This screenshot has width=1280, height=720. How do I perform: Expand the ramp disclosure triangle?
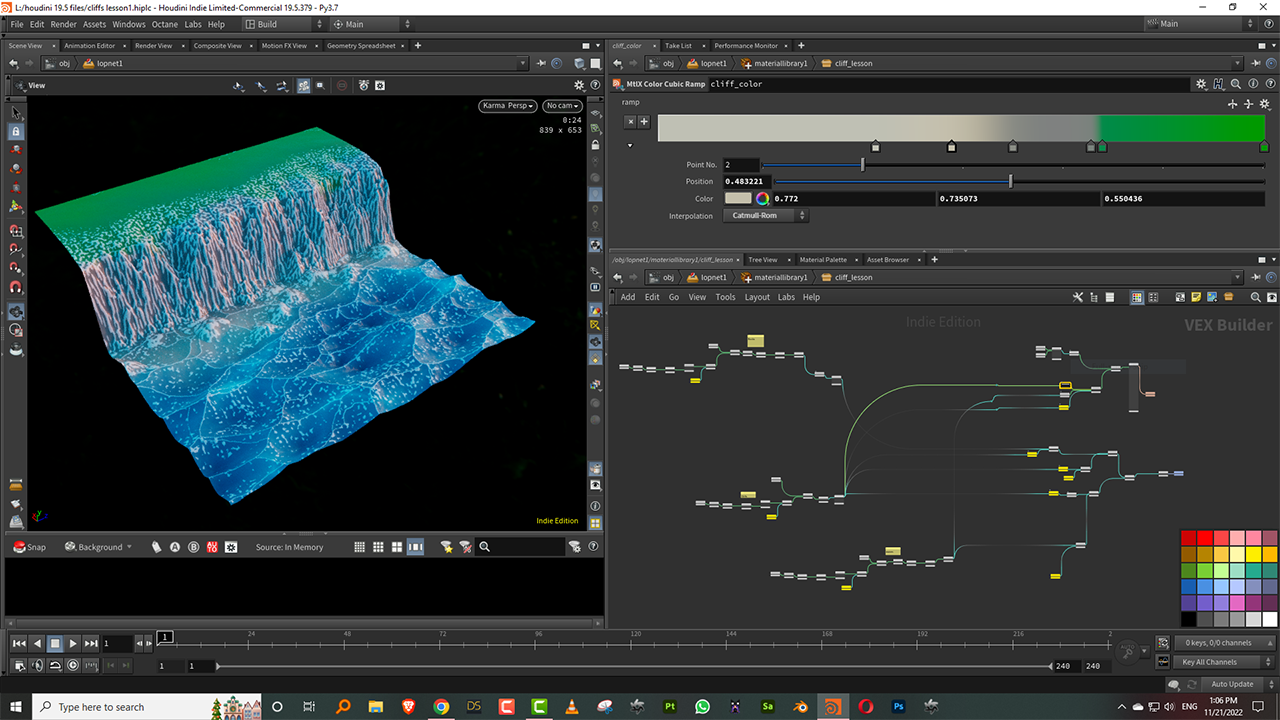(x=630, y=145)
